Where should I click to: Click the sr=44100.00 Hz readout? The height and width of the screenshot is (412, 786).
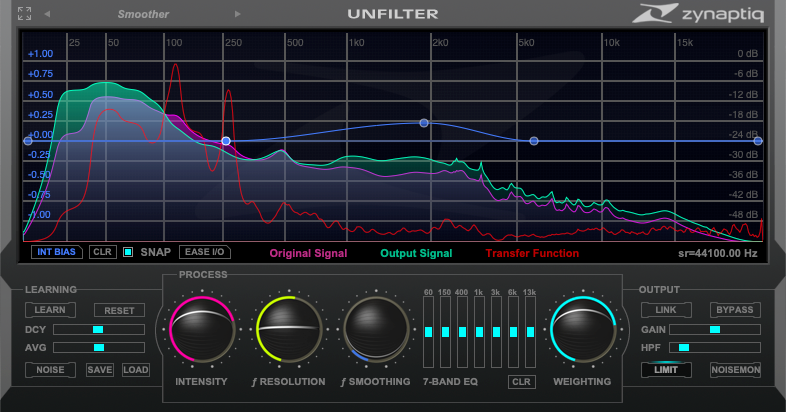(718, 254)
